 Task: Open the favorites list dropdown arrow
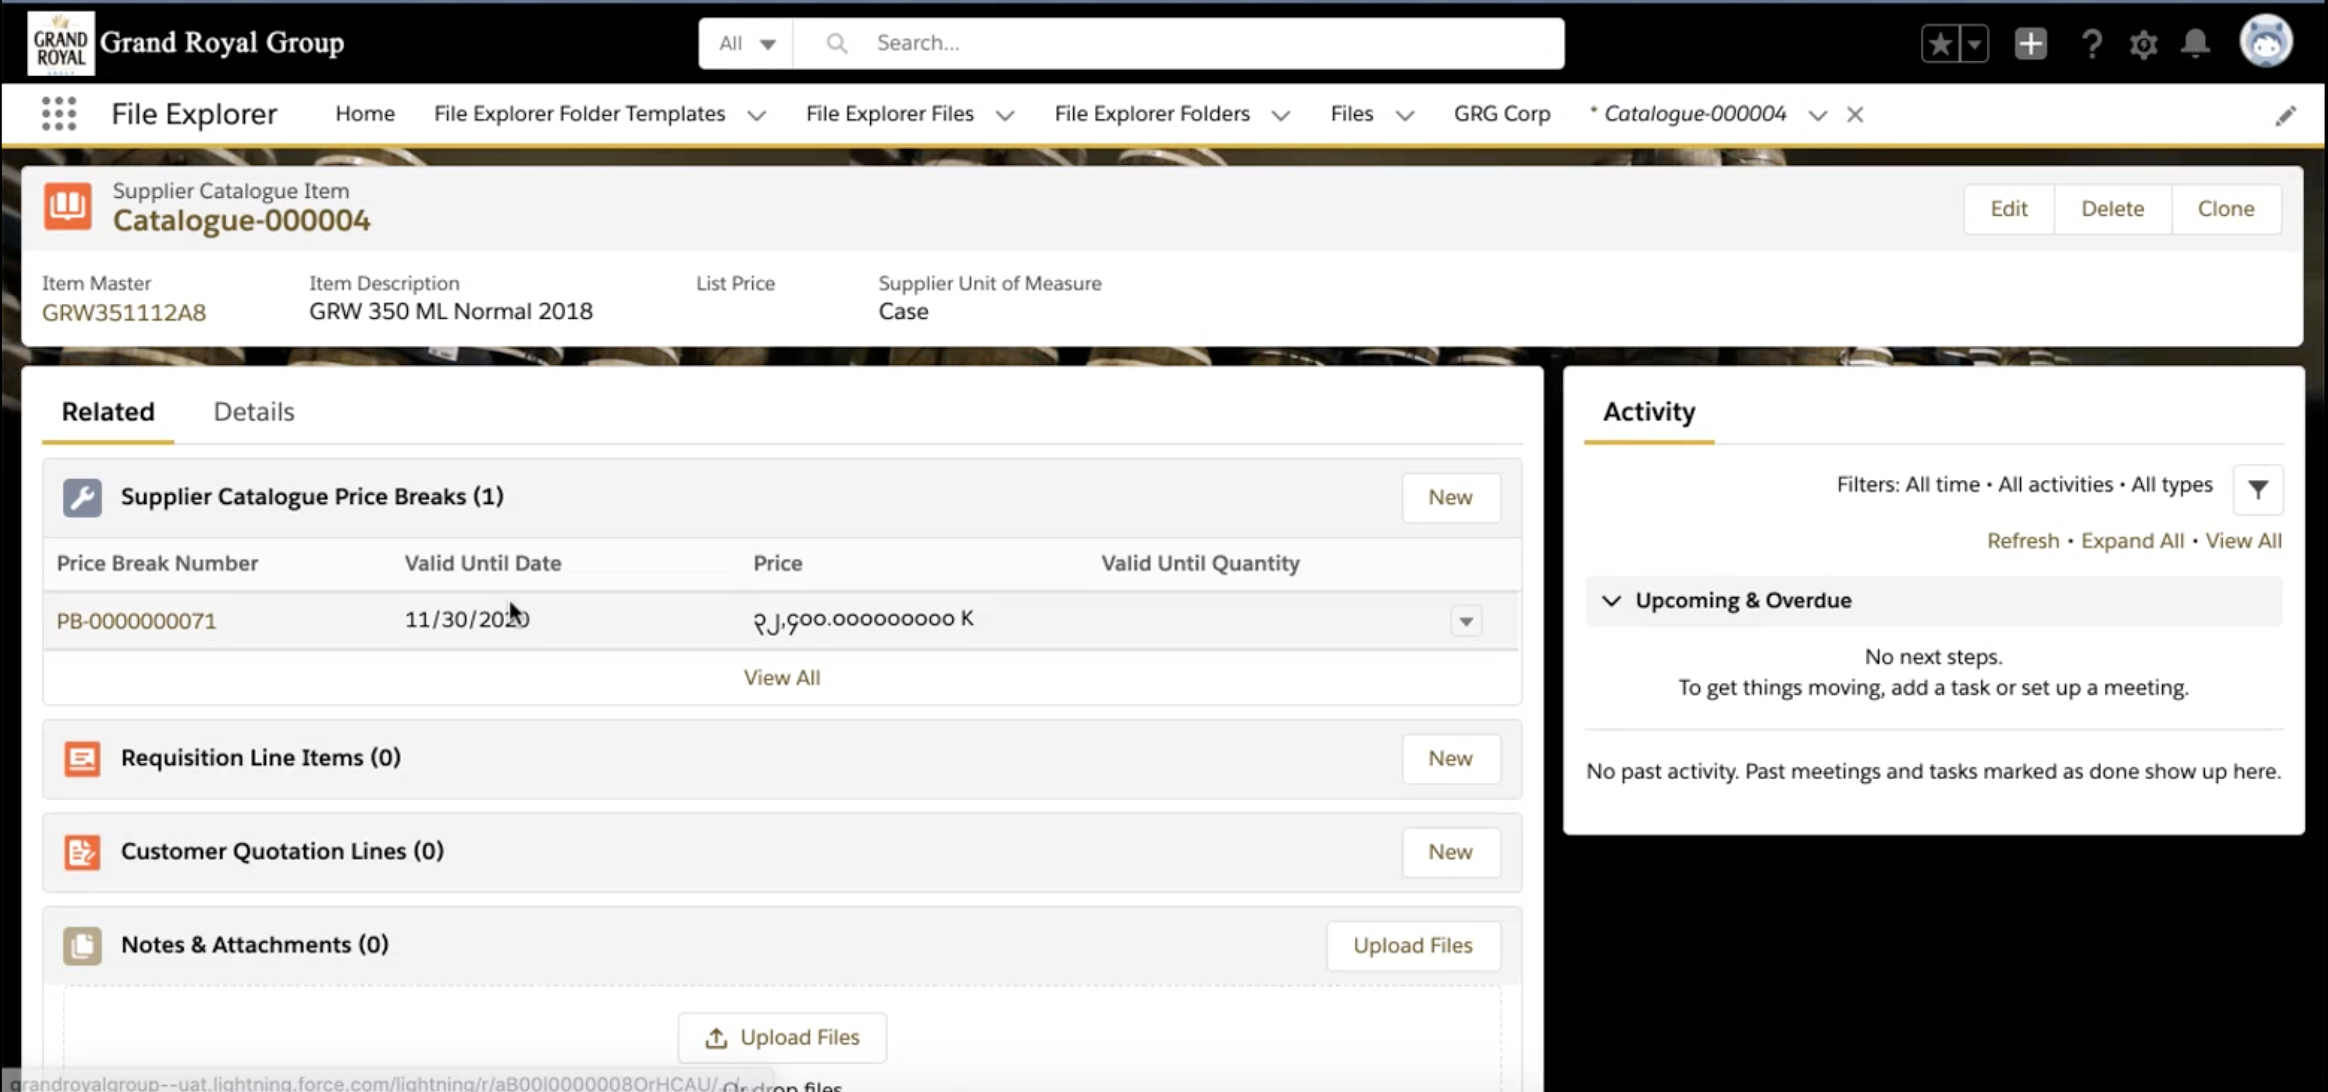(x=1974, y=44)
